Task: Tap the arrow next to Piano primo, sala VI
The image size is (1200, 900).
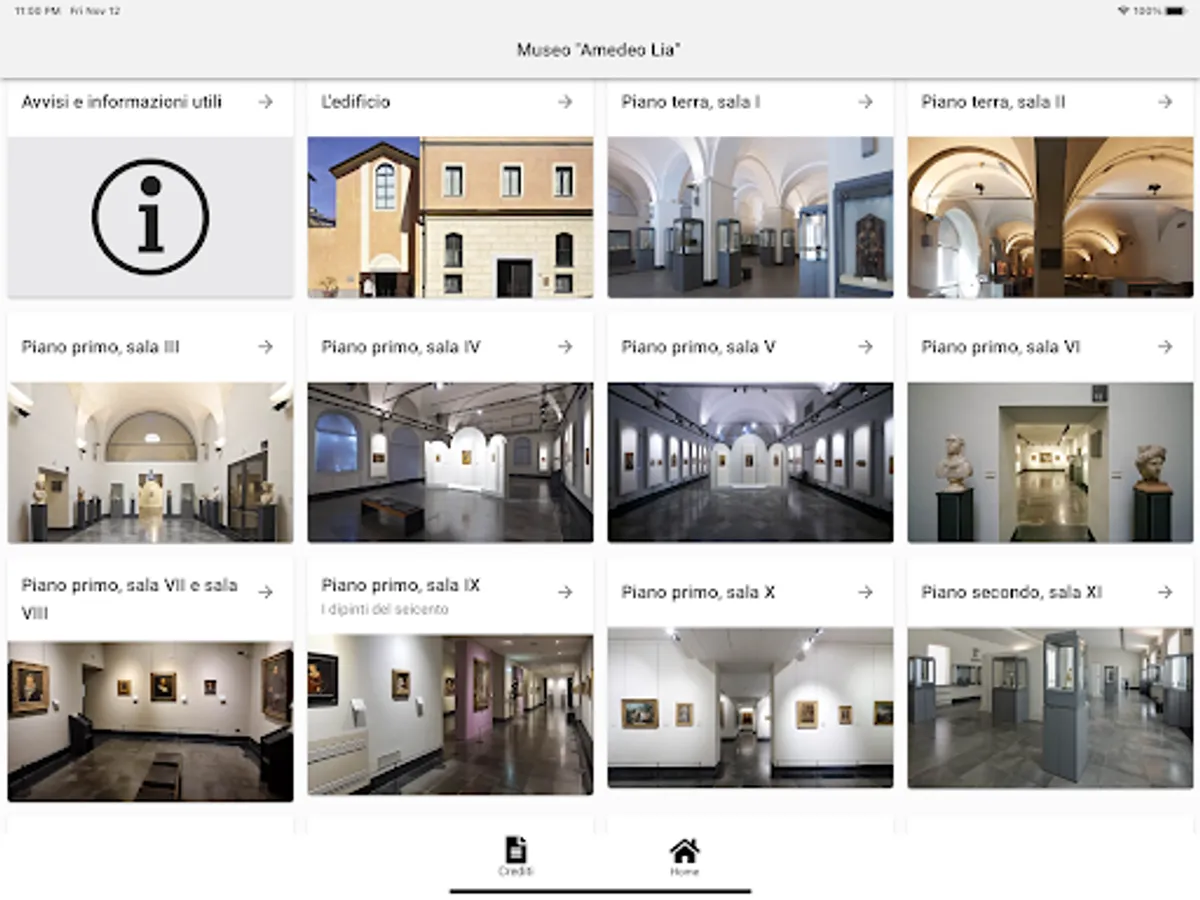Action: (1165, 347)
